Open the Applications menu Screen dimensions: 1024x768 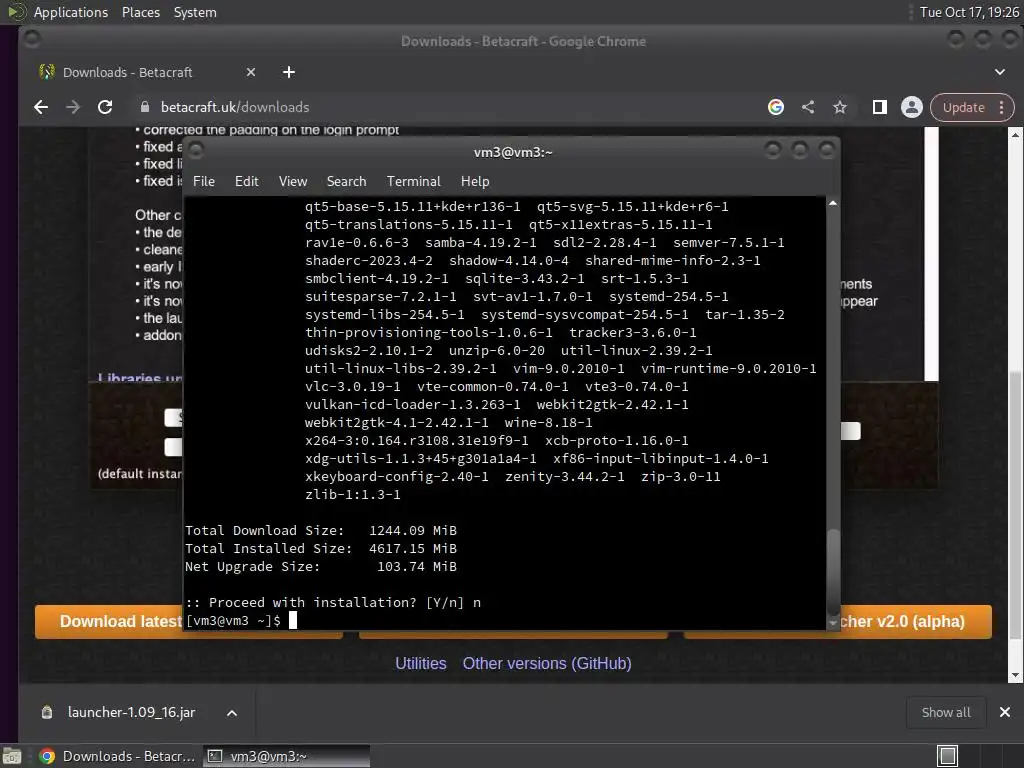coord(71,12)
